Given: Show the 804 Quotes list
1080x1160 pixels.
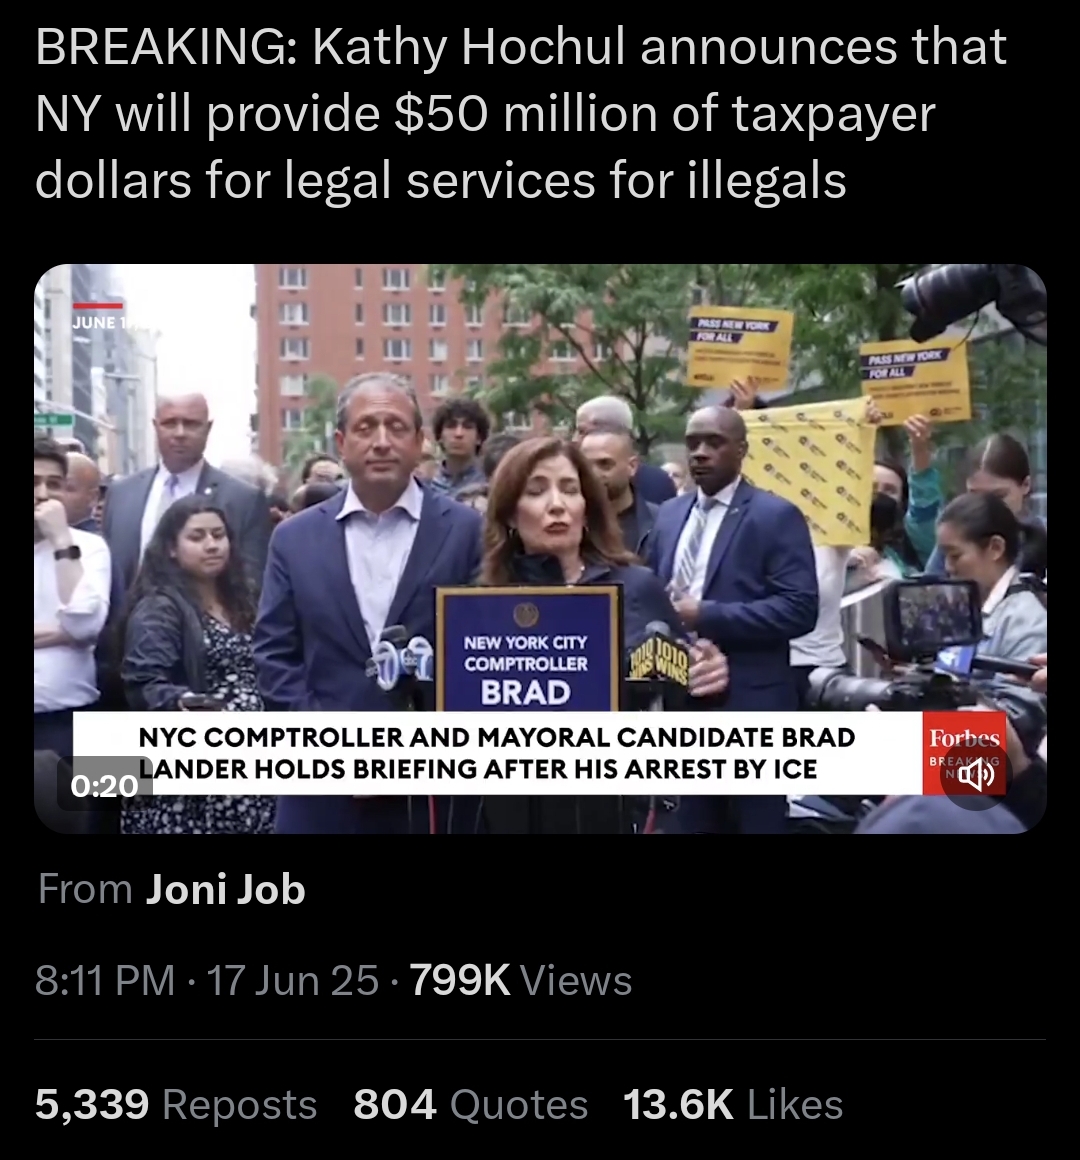Looking at the screenshot, I should (x=470, y=1105).
